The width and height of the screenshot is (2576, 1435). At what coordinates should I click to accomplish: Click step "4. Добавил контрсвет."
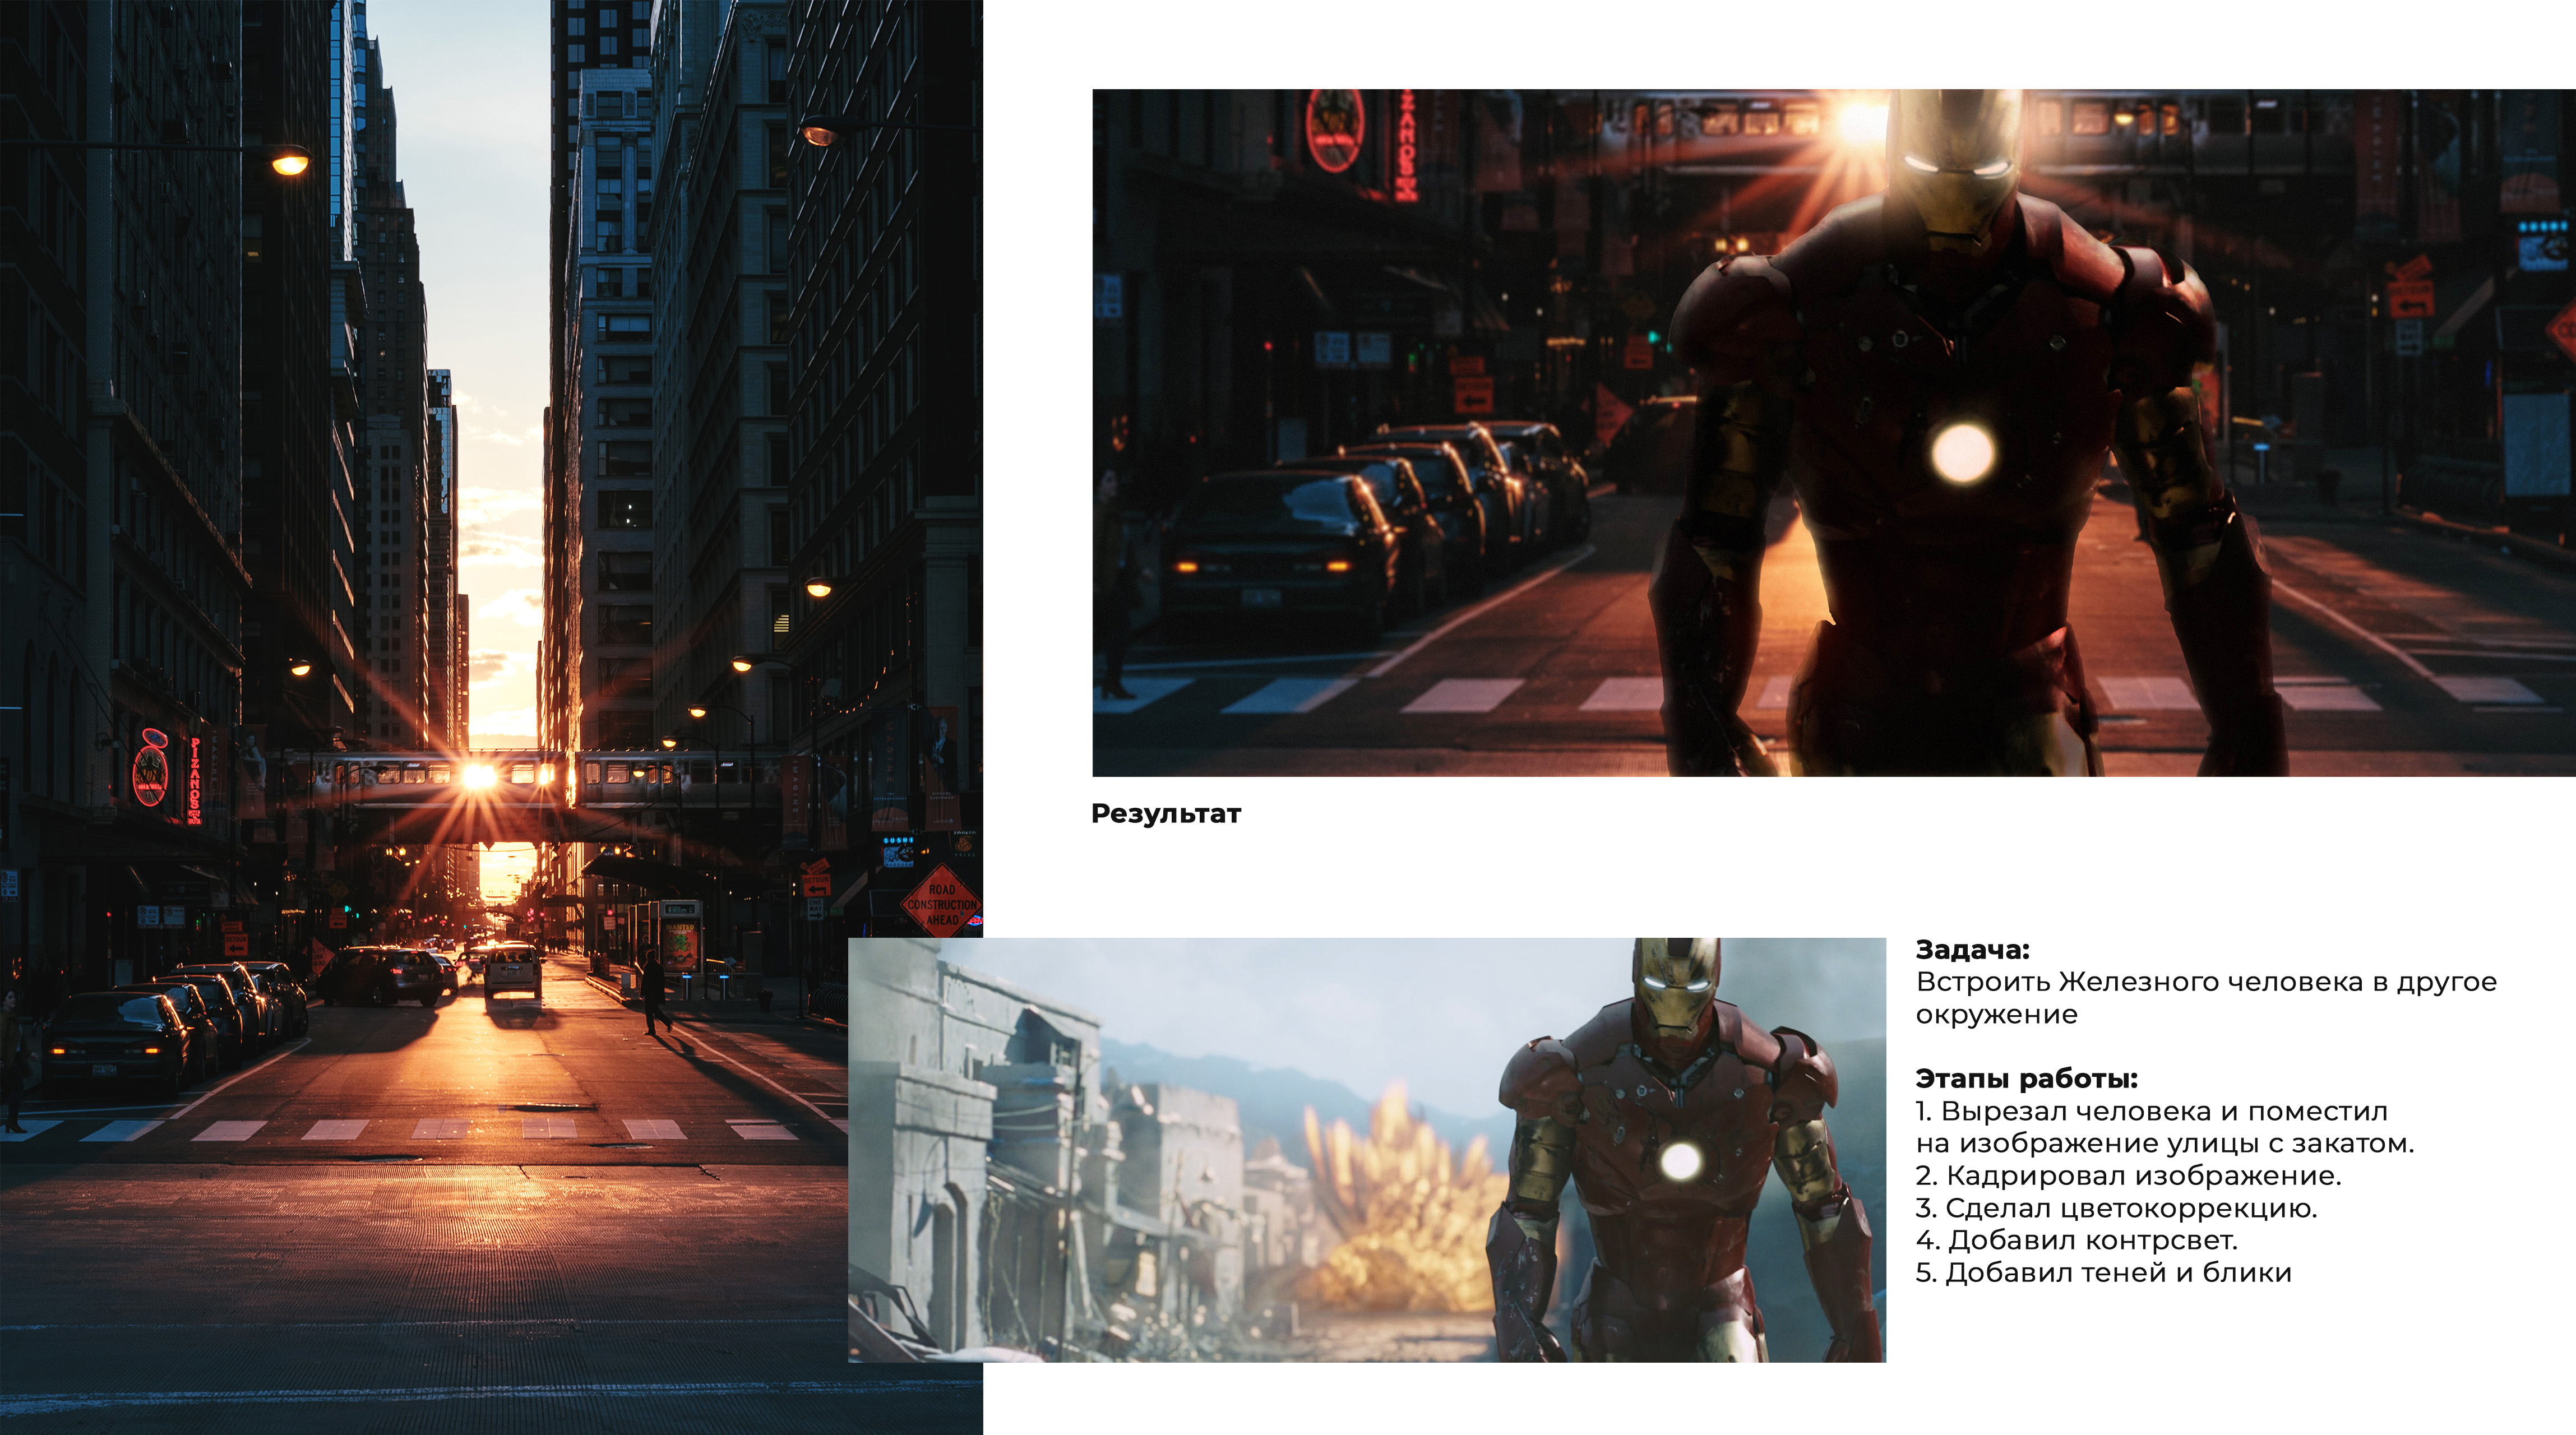click(x=2077, y=1240)
